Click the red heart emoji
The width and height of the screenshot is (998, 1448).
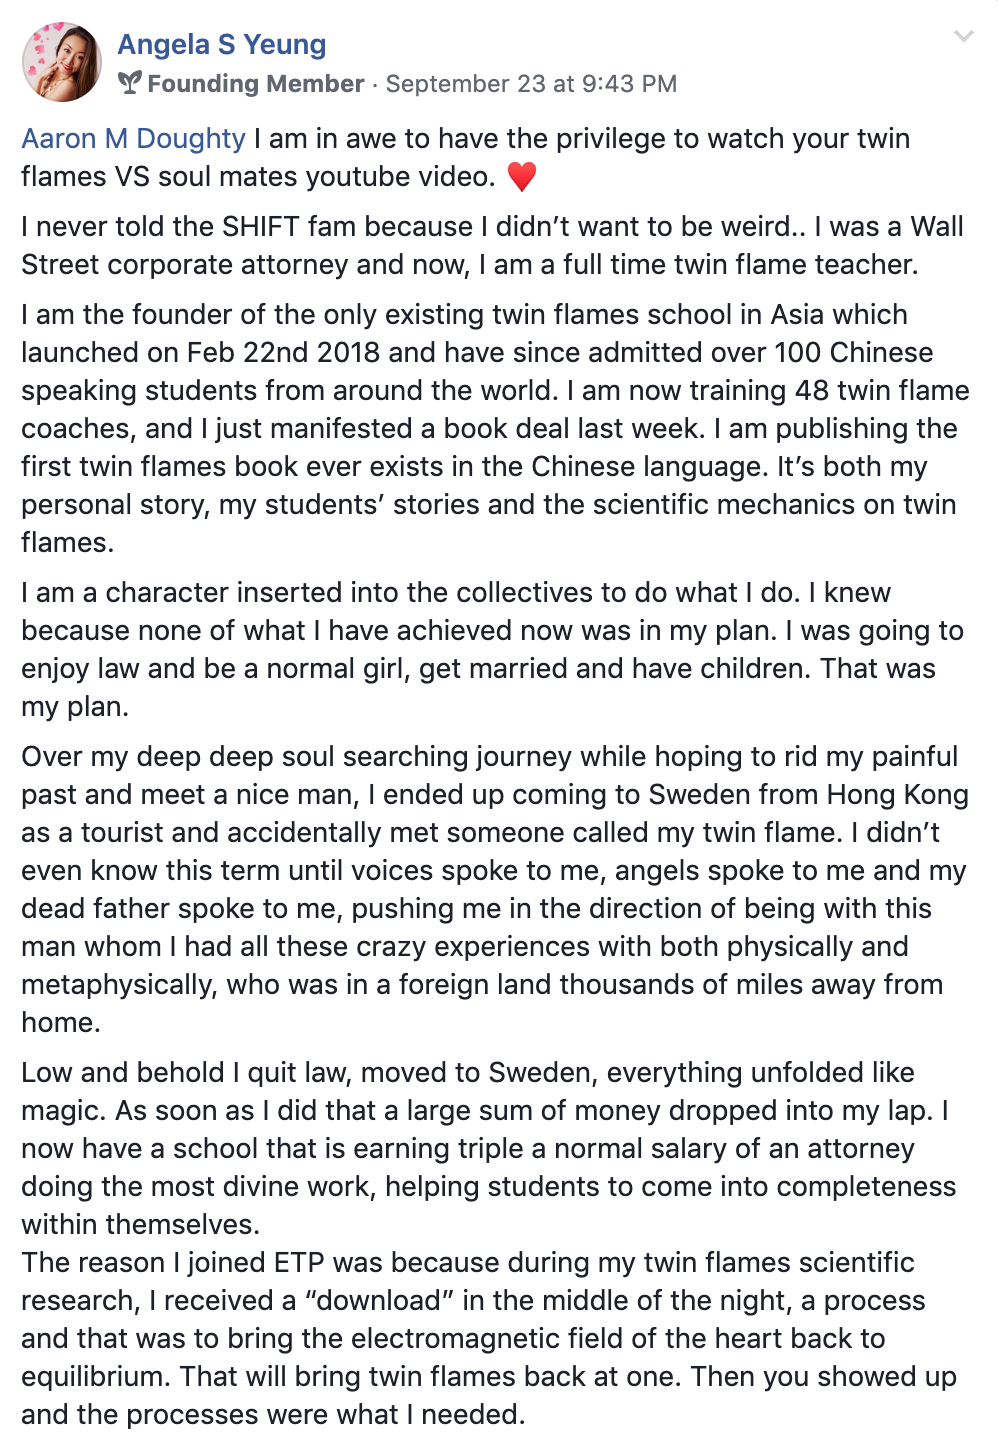pos(522,176)
